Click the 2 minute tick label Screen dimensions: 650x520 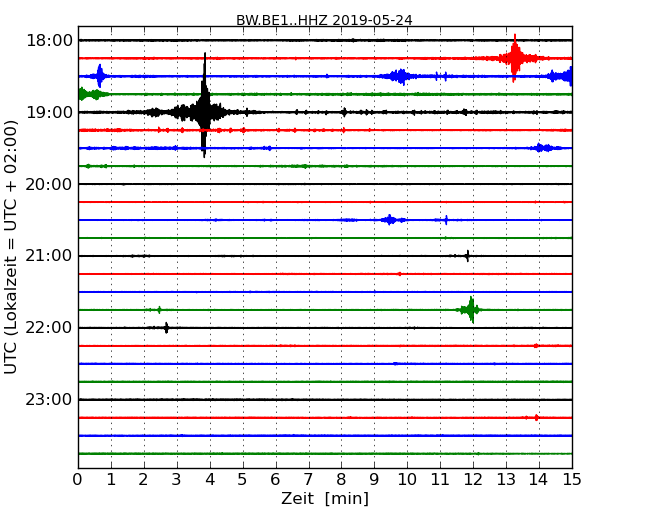point(144,479)
